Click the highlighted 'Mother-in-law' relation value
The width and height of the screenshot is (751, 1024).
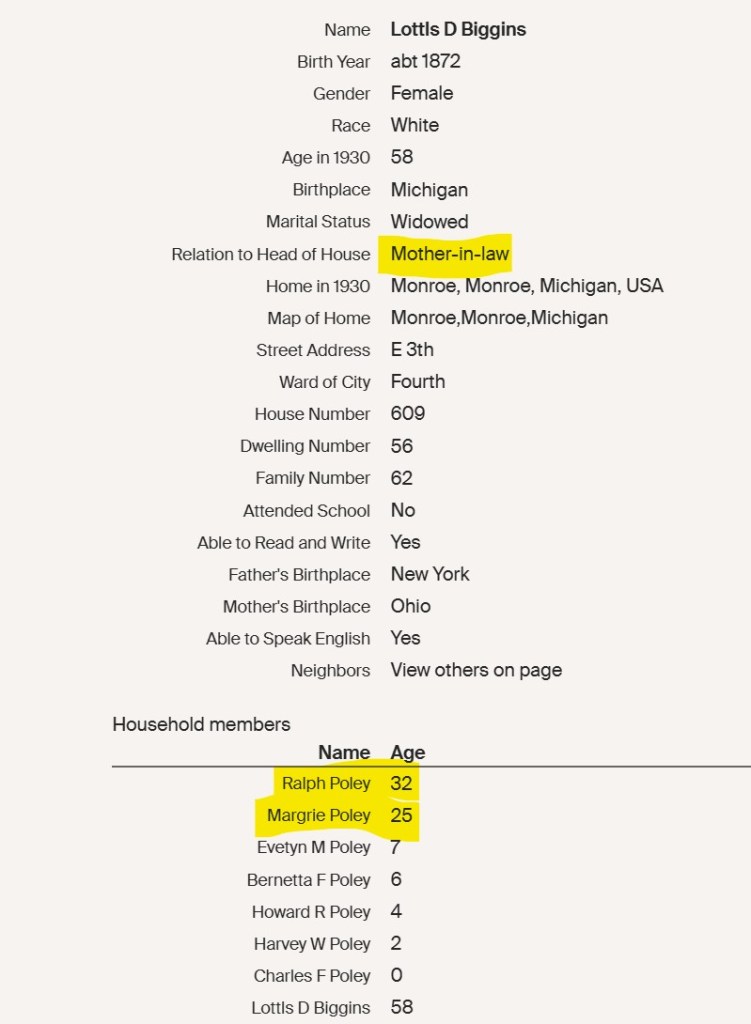point(450,254)
